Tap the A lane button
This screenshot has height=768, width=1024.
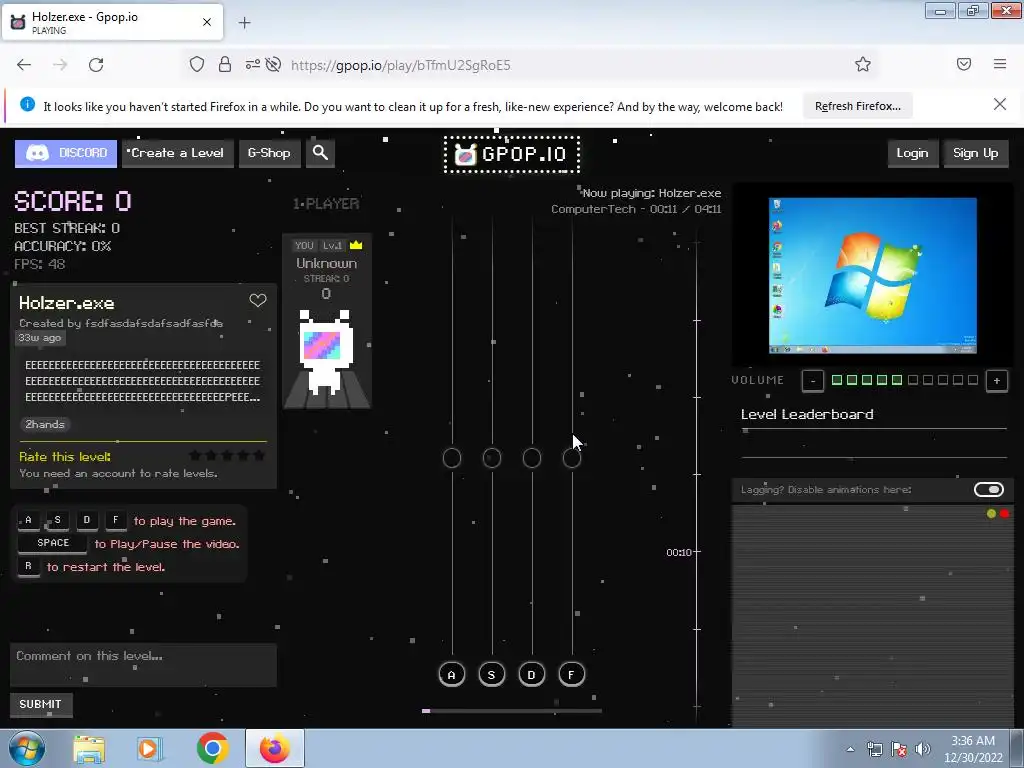tap(451, 675)
